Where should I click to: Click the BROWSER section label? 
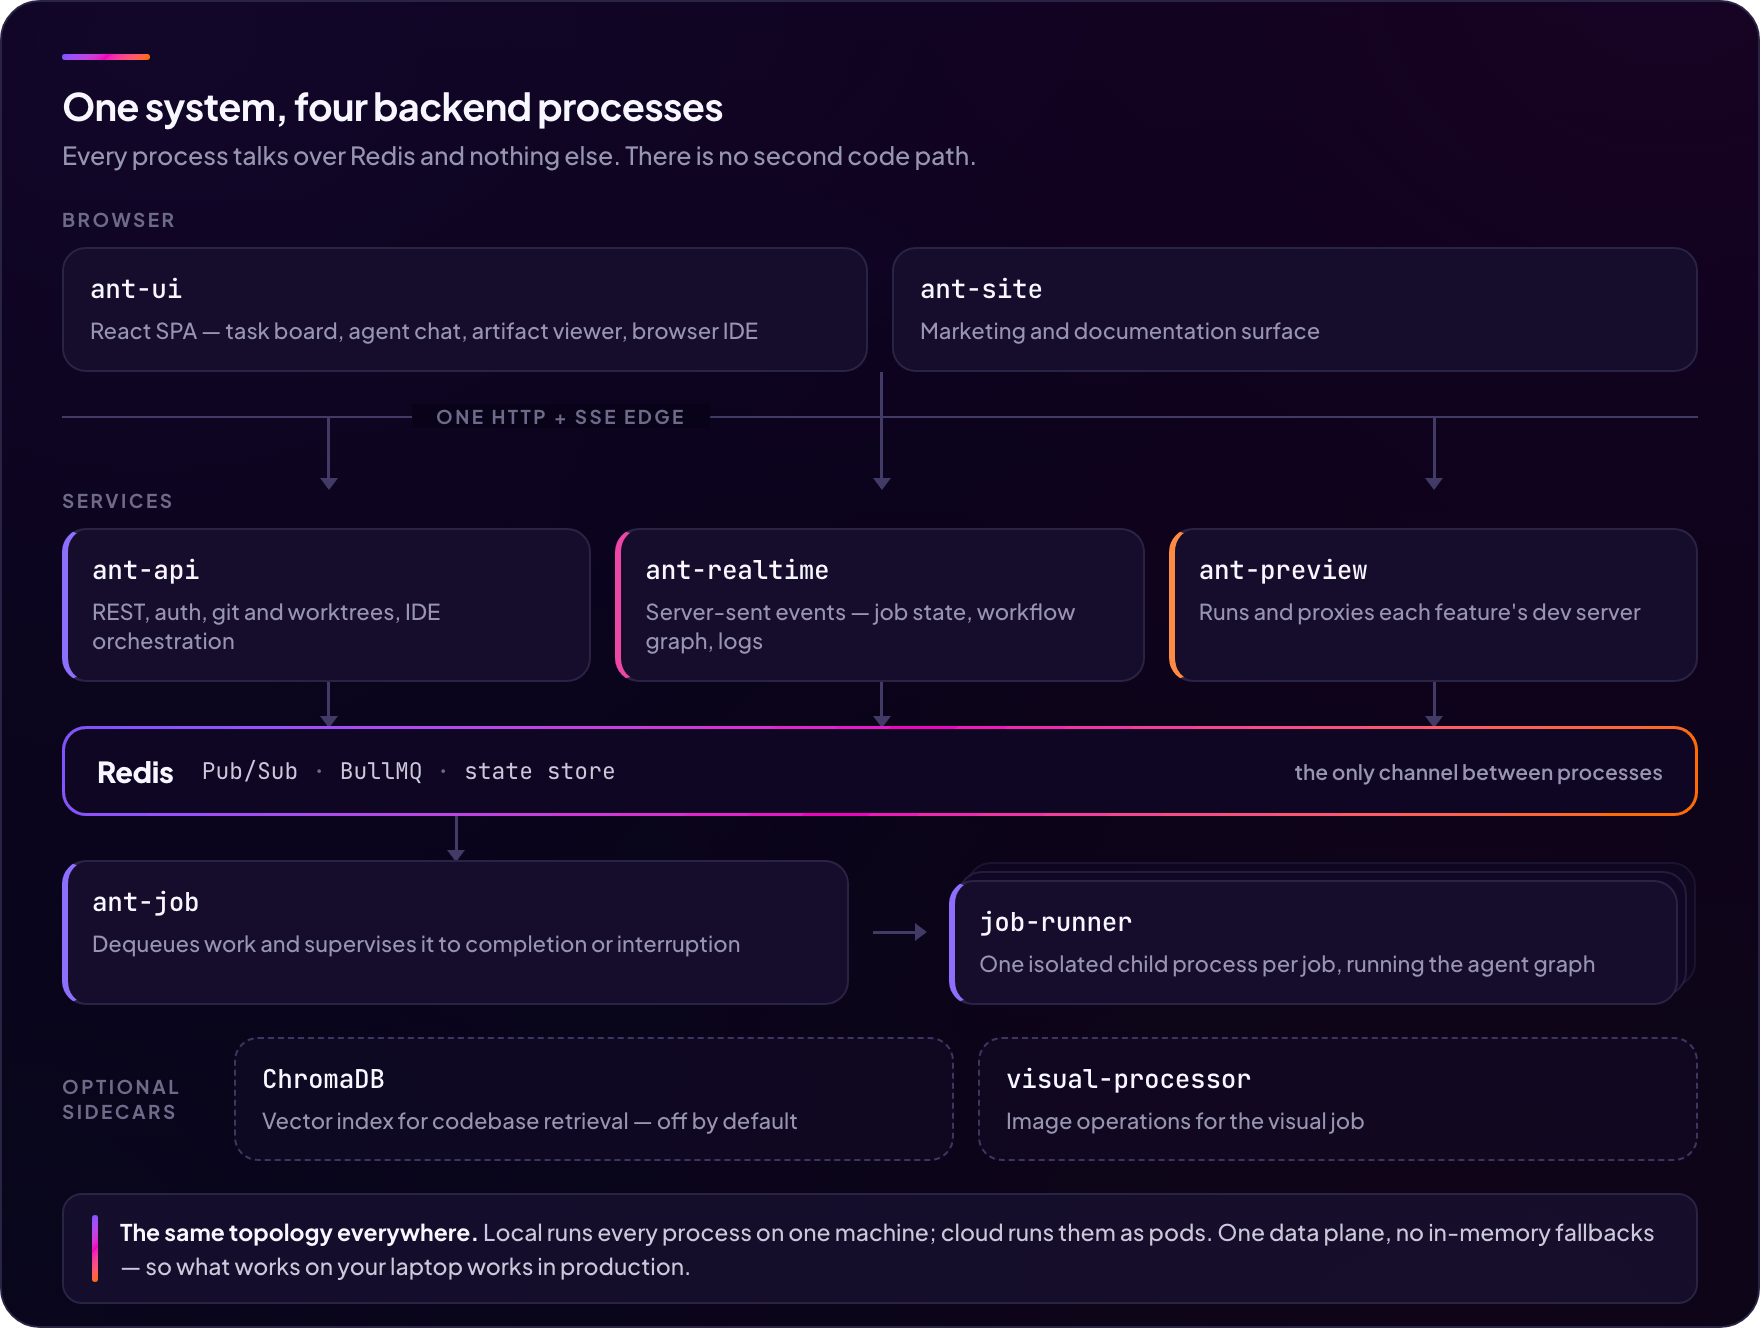(119, 220)
